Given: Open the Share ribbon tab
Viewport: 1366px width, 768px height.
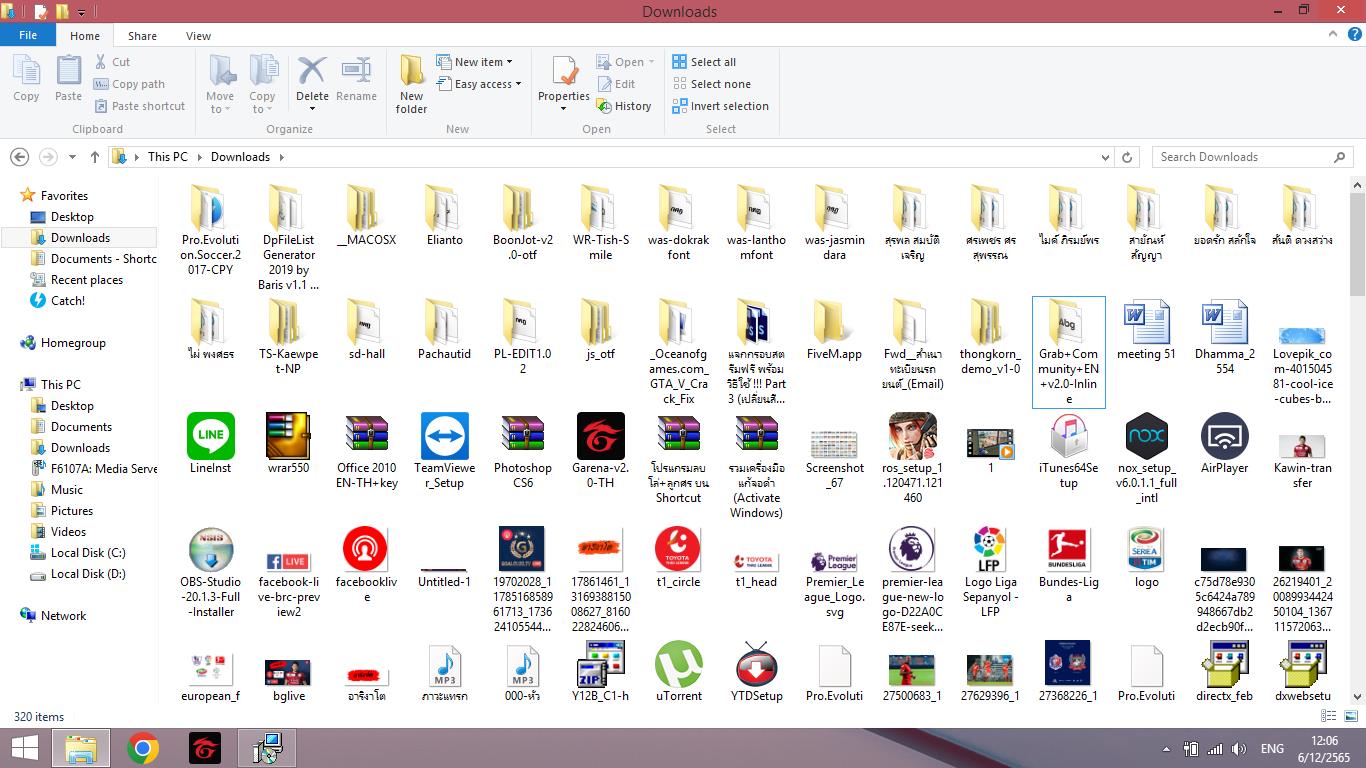Looking at the screenshot, I should click(x=142, y=36).
